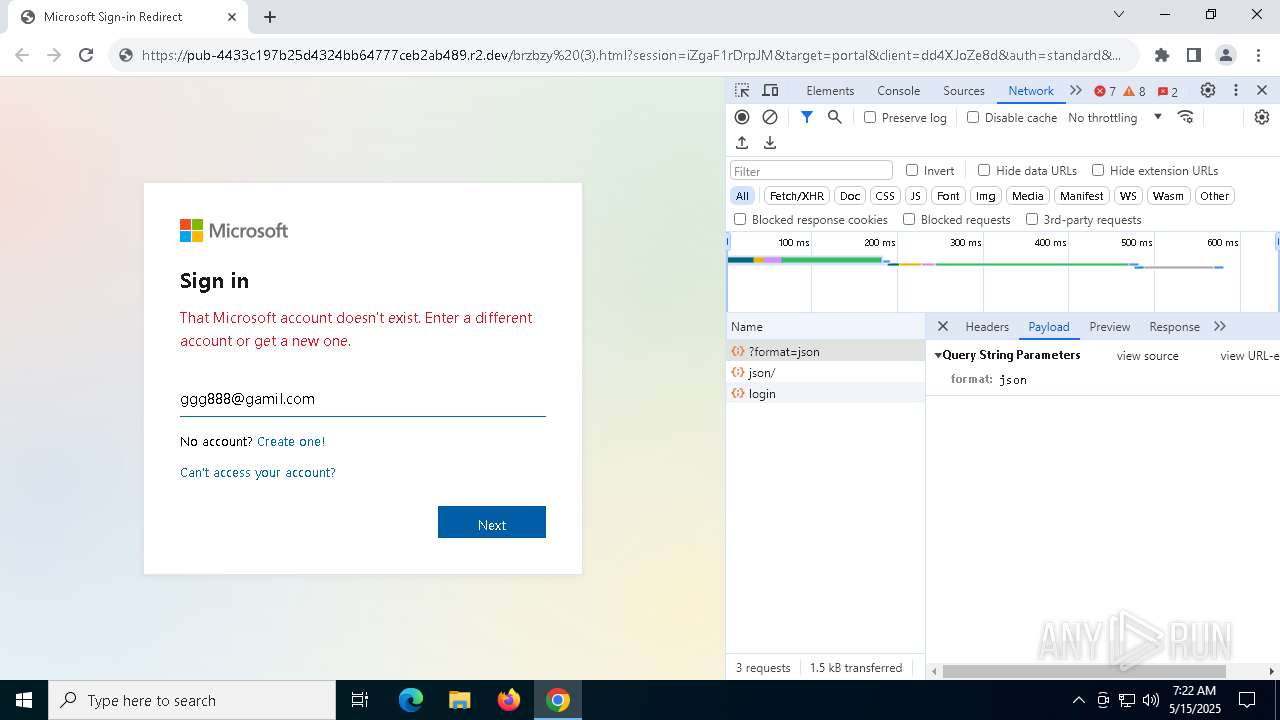Open network settings gear icon

(1262, 117)
